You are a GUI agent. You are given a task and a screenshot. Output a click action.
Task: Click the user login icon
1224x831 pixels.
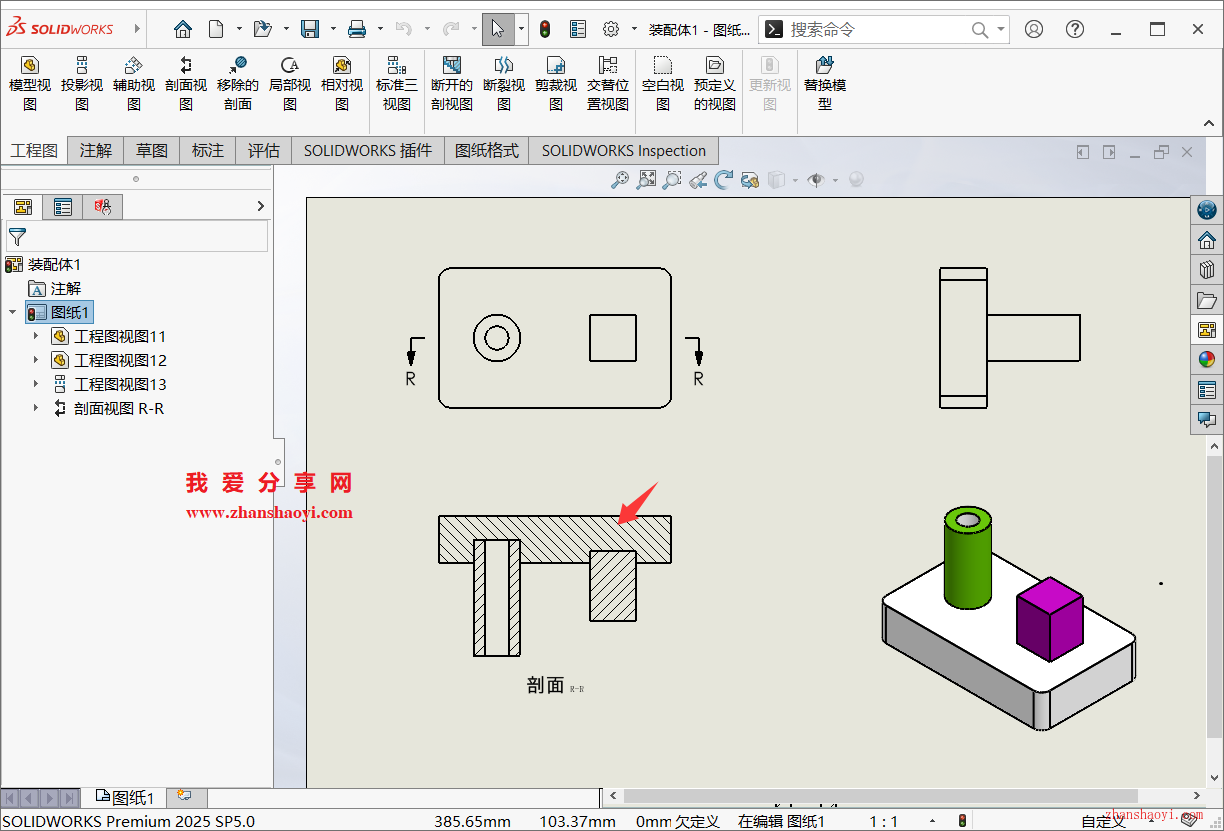1034,29
